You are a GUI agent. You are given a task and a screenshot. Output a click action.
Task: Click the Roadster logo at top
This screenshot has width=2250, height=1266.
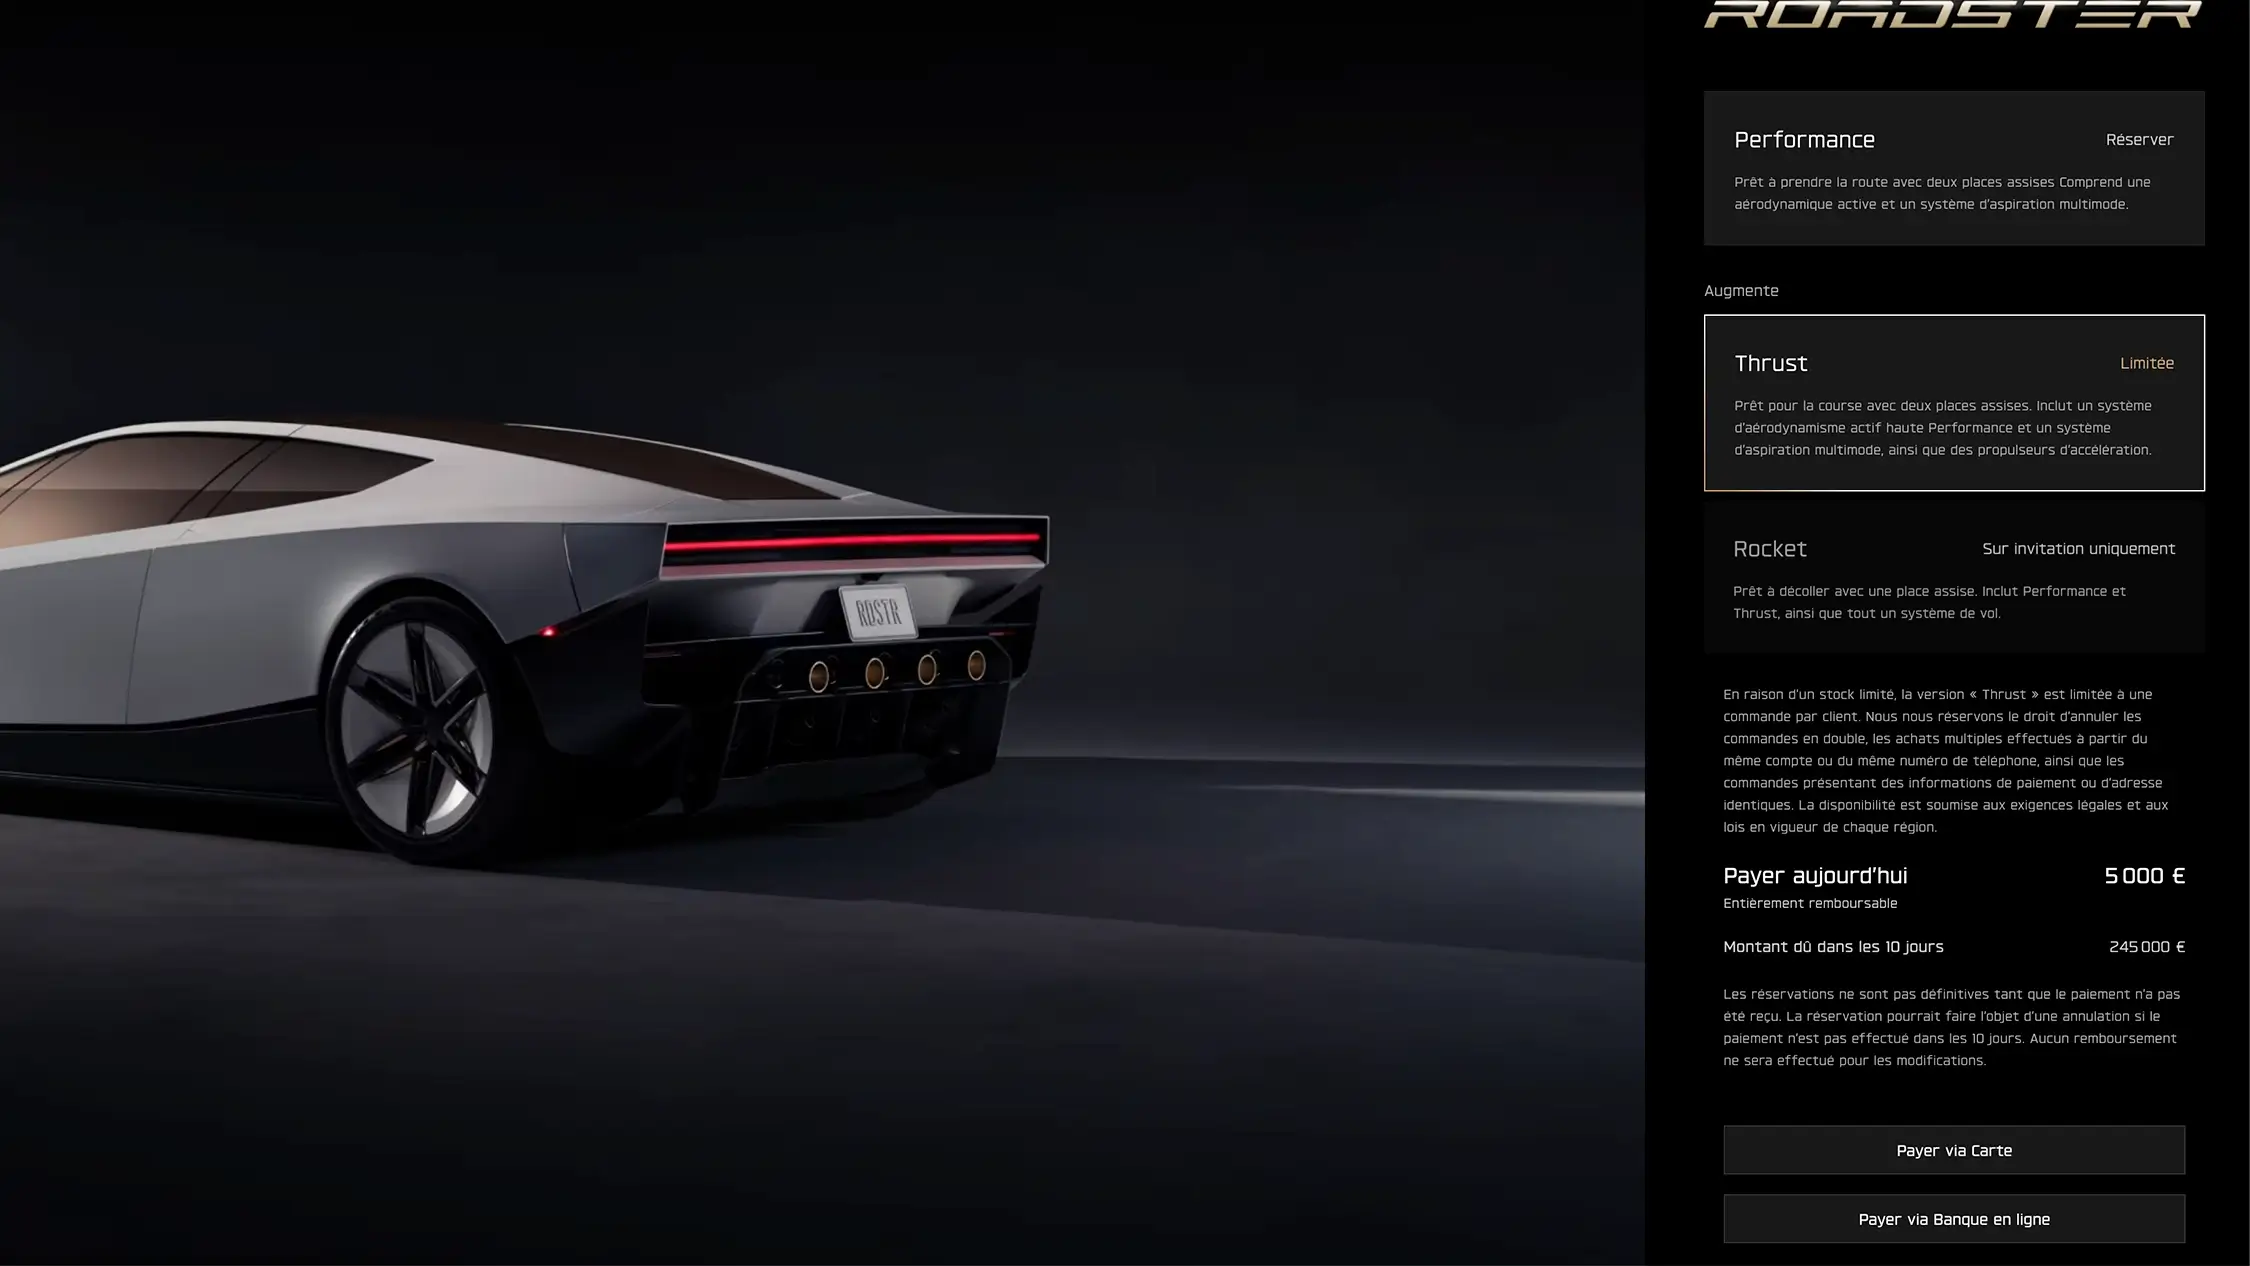coord(1953,14)
